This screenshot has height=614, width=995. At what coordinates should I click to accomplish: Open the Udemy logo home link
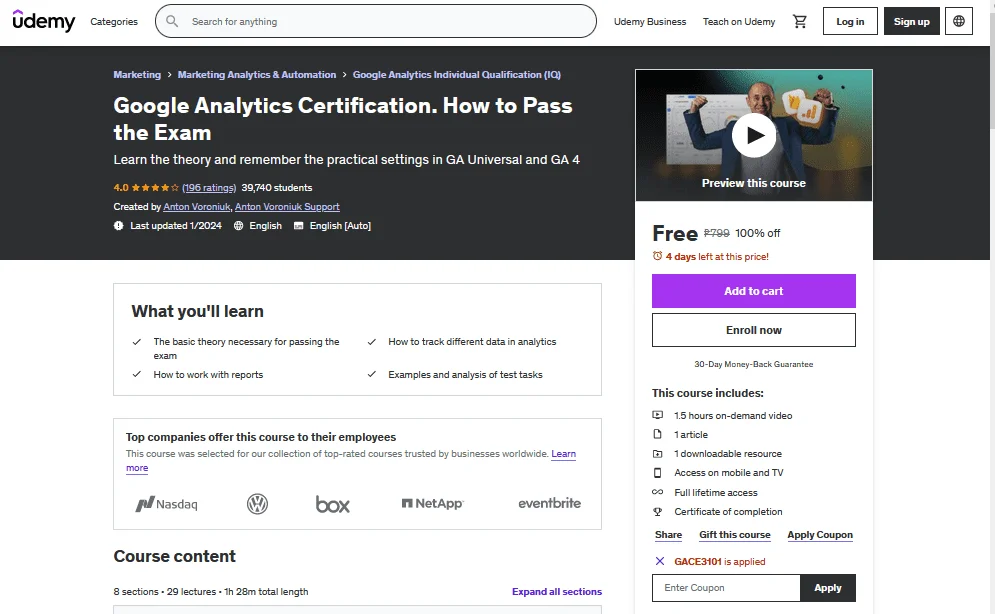(43, 21)
